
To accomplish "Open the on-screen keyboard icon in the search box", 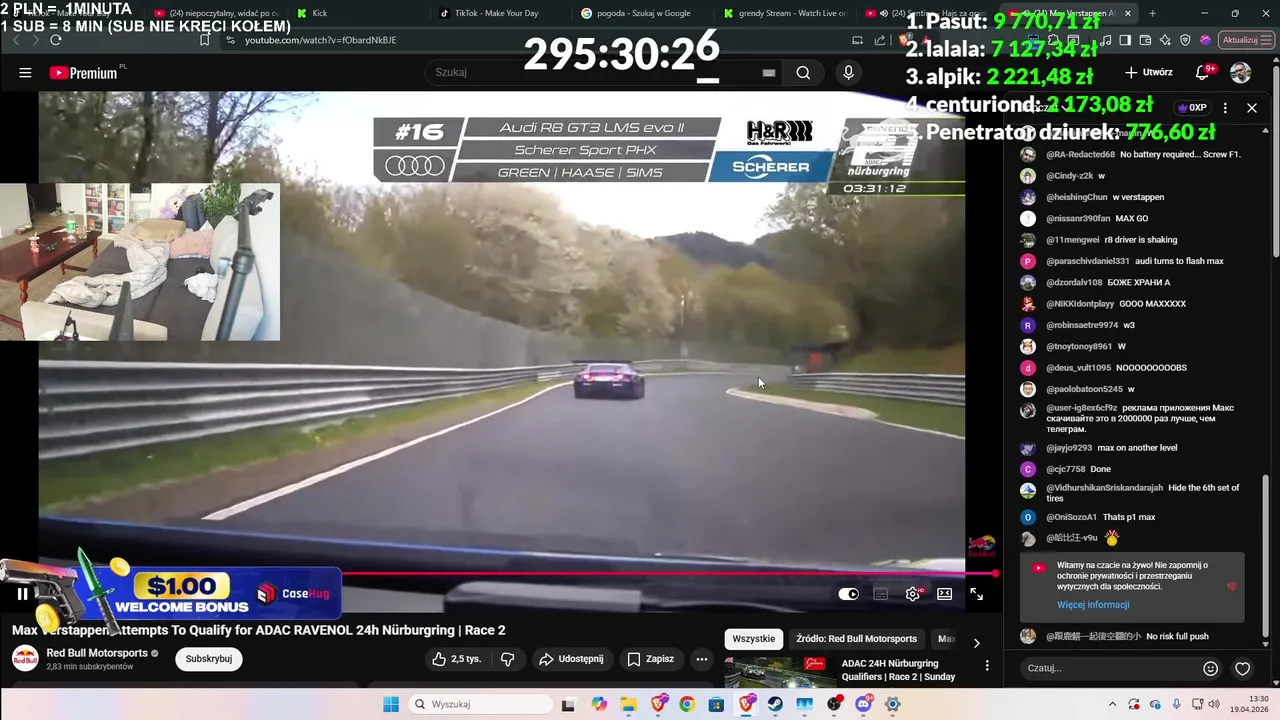I will (x=768, y=73).
